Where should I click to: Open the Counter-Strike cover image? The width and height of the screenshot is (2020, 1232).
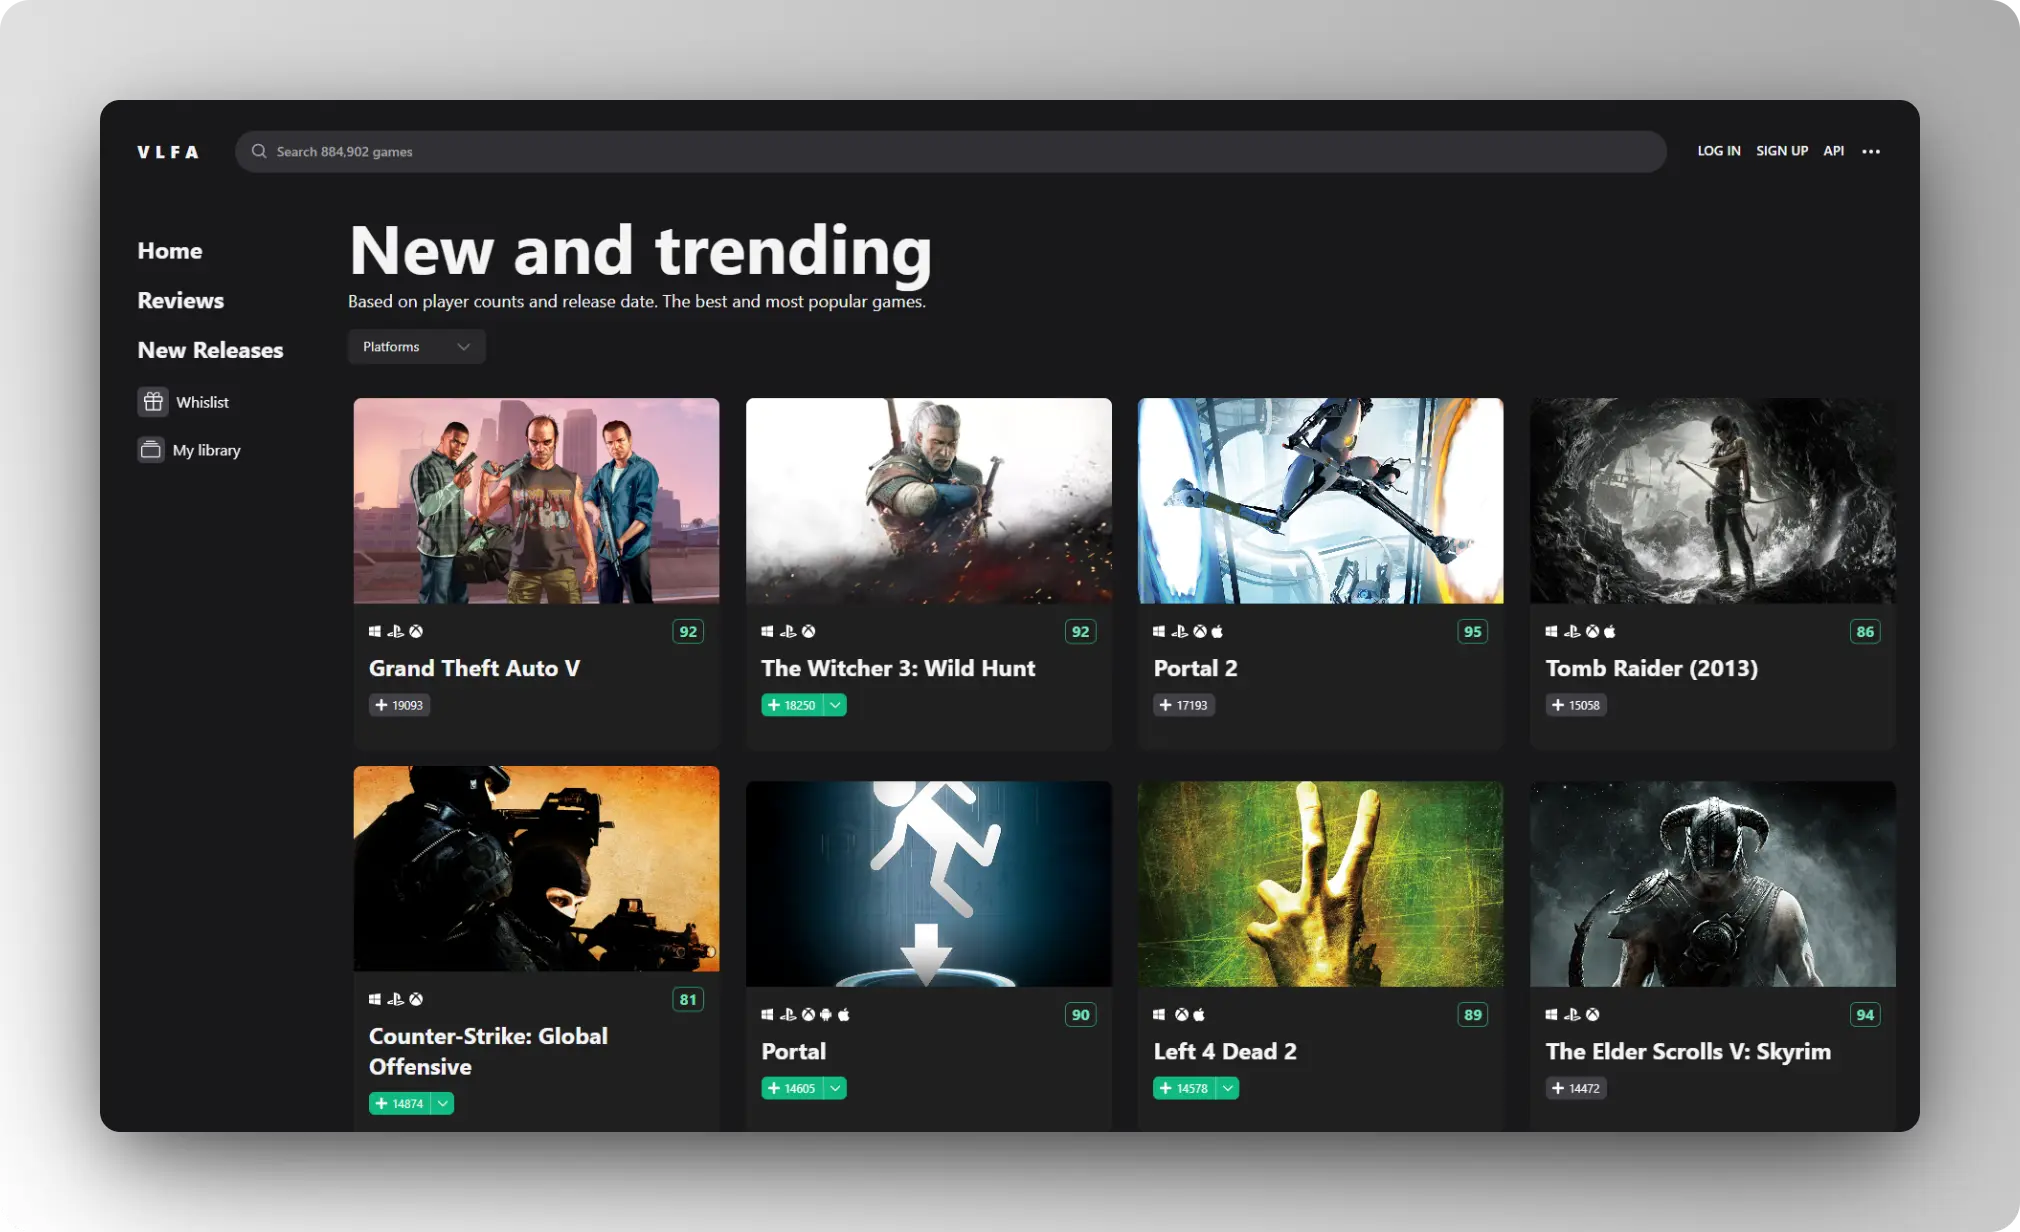[536, 869]
